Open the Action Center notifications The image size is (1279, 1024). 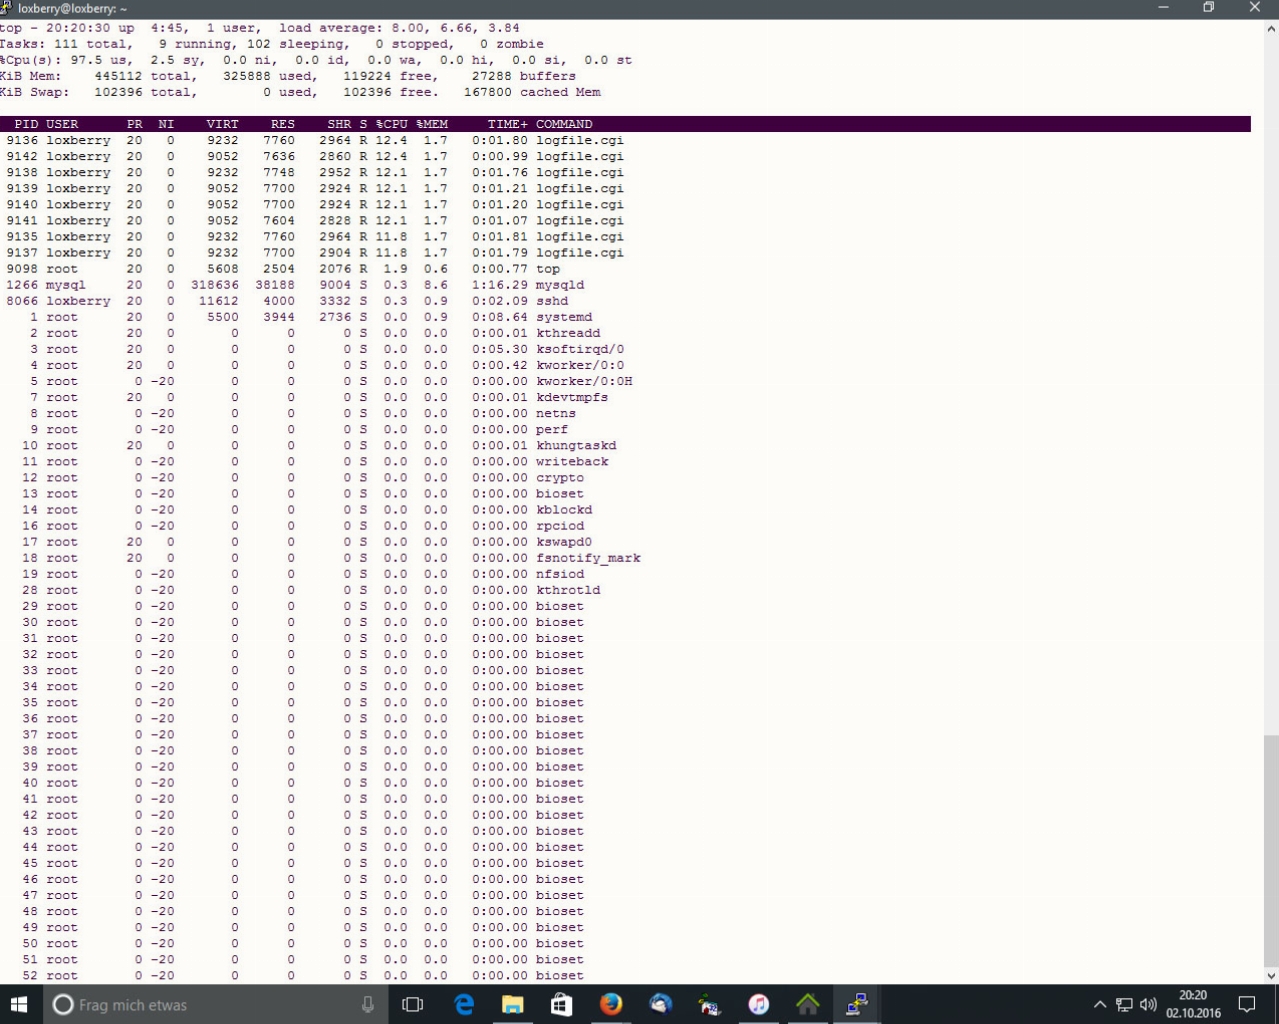pos(1247,1004)
